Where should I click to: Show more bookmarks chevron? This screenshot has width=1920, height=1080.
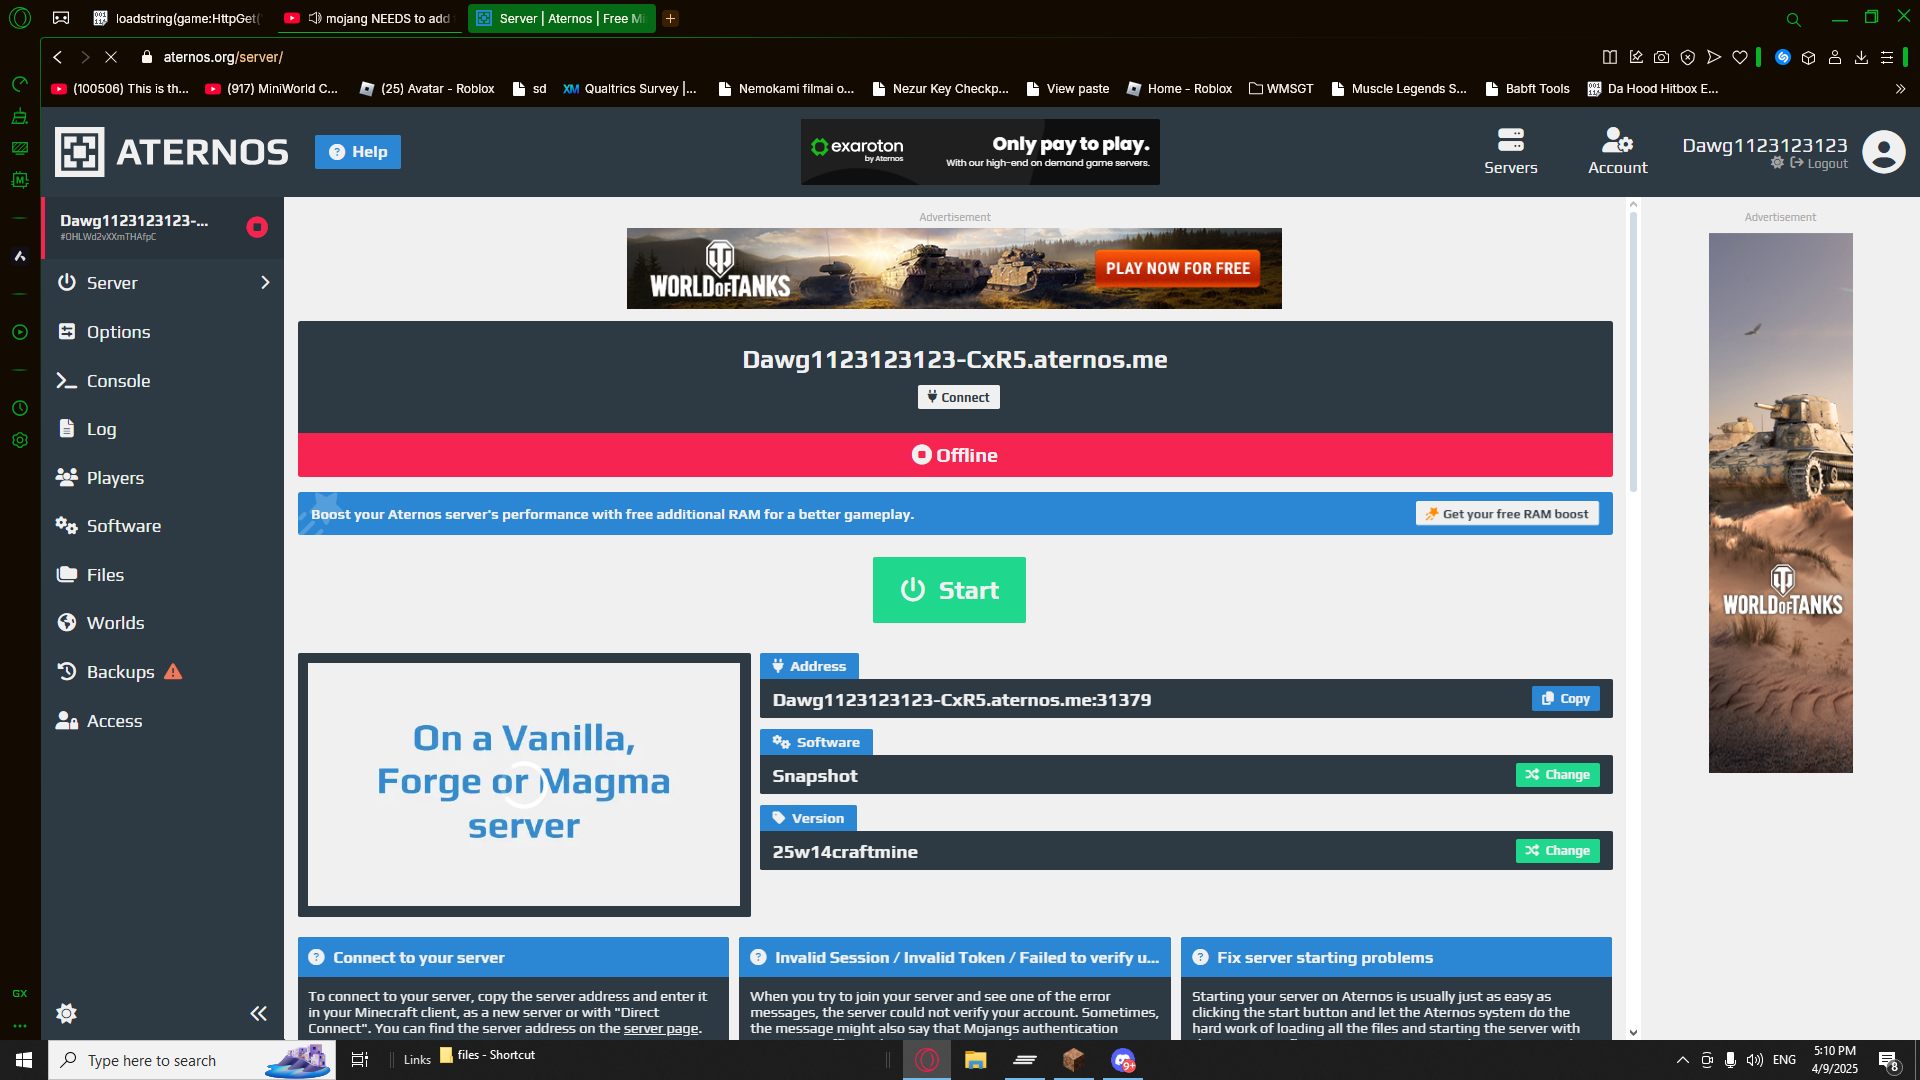1900,89
